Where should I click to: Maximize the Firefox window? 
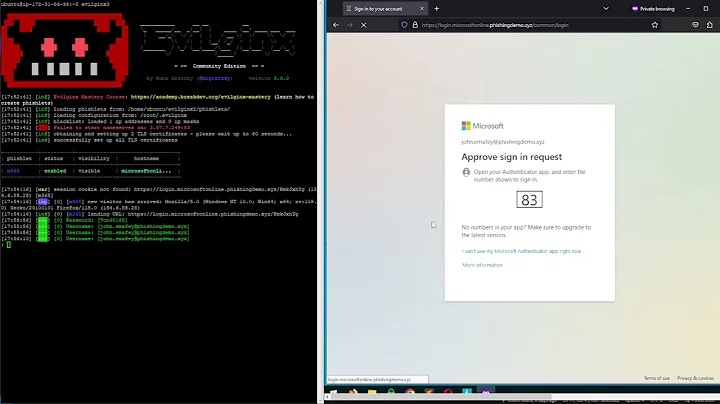coord(706,9)
